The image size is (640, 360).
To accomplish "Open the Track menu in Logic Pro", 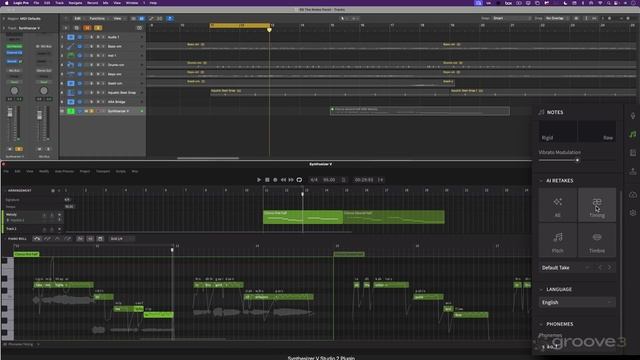I will [60, 3].
